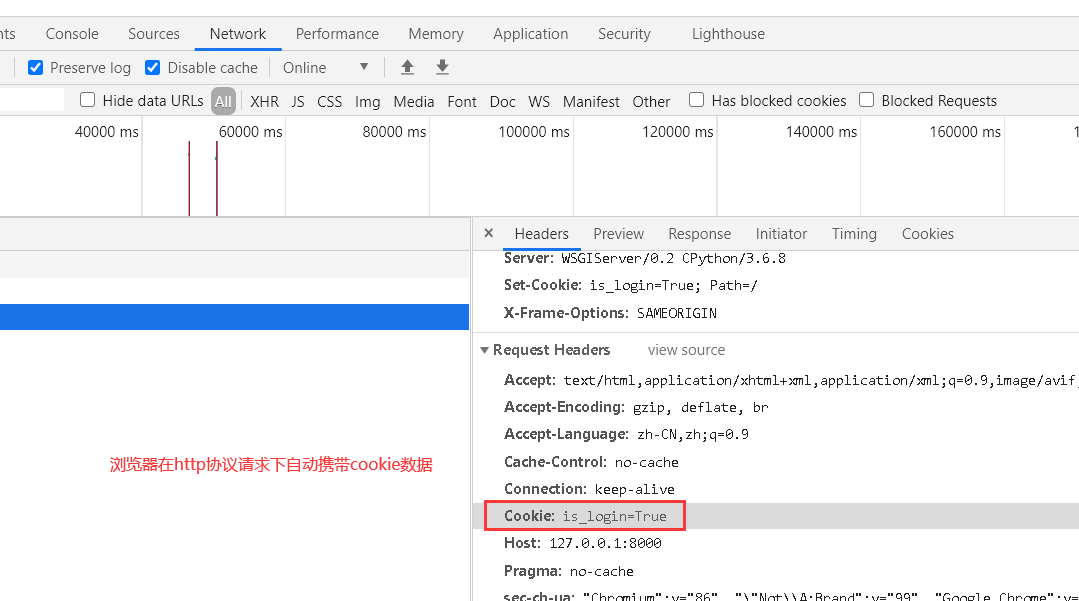1079x601 pixels.
Task: Check the Has blocked cookies option
Action: point(696,100)
